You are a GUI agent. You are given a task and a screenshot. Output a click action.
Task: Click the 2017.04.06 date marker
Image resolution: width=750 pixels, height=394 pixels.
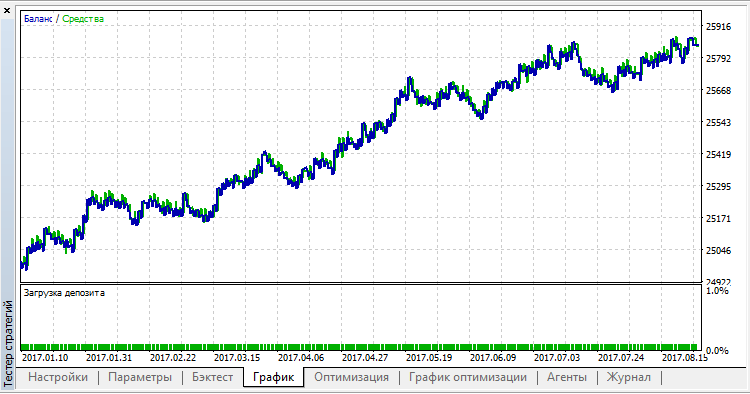(301, 357)
